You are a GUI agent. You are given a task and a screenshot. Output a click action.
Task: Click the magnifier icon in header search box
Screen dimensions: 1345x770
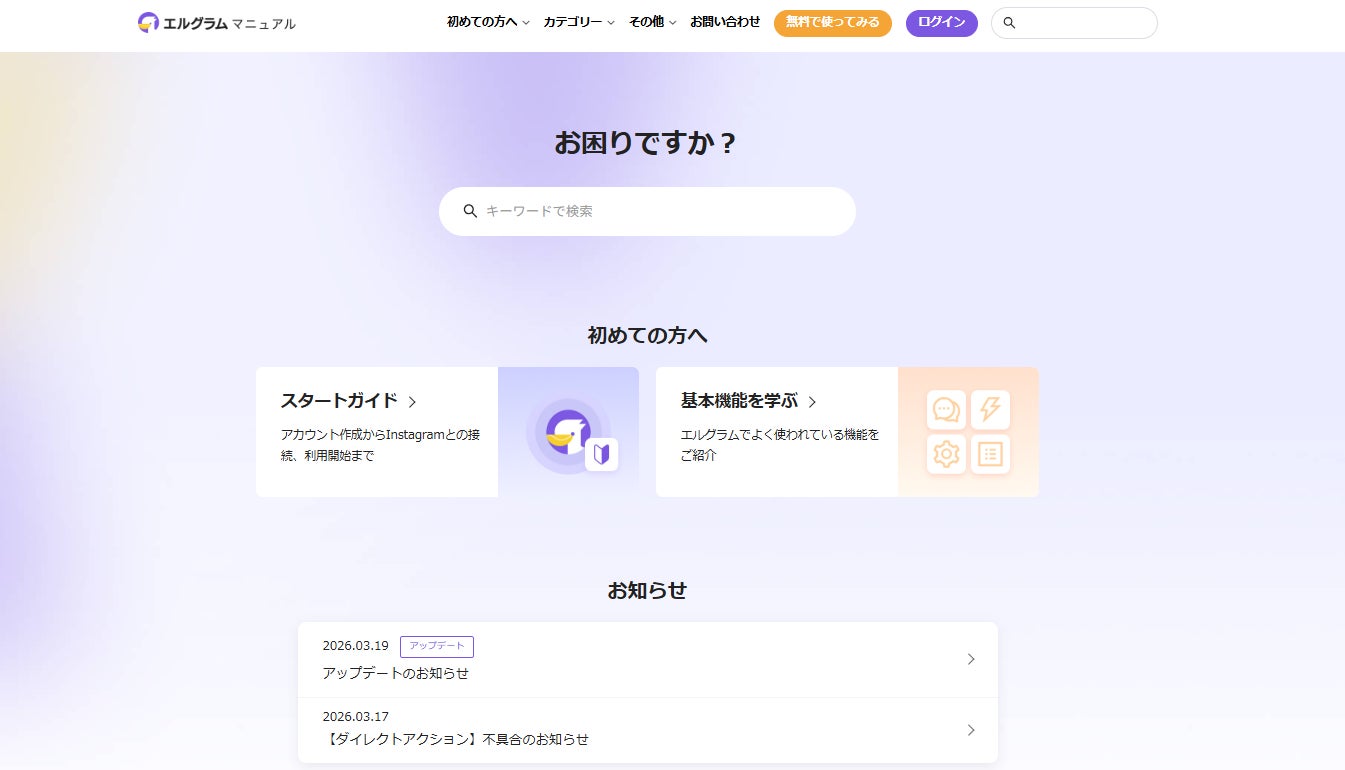click(x=1009, y=23)
